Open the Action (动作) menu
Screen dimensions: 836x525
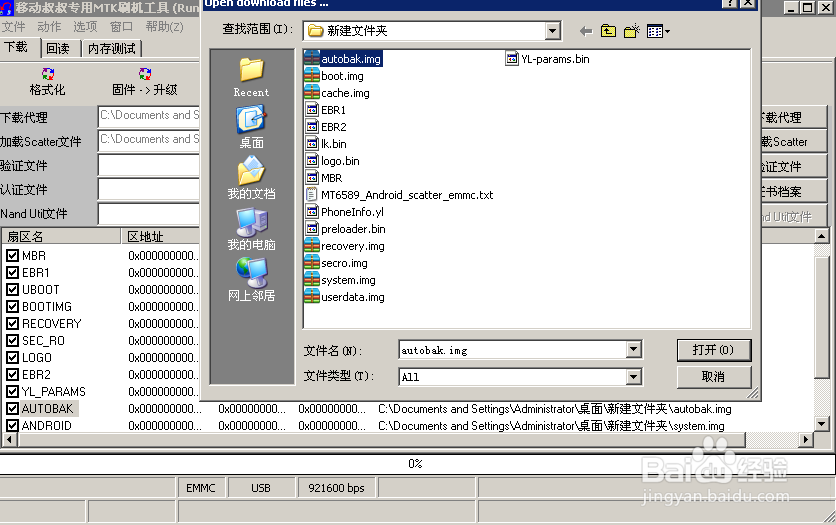[49, 27]
